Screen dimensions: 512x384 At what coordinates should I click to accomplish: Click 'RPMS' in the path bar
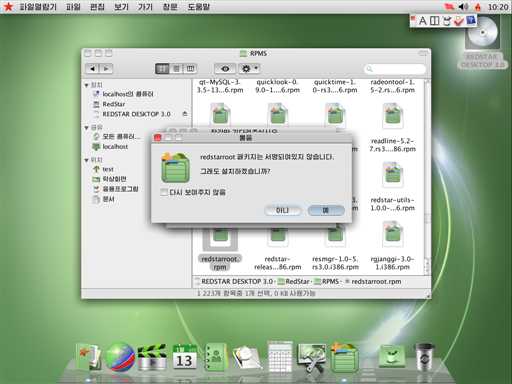pyautogui.click(x=327, y=282)
